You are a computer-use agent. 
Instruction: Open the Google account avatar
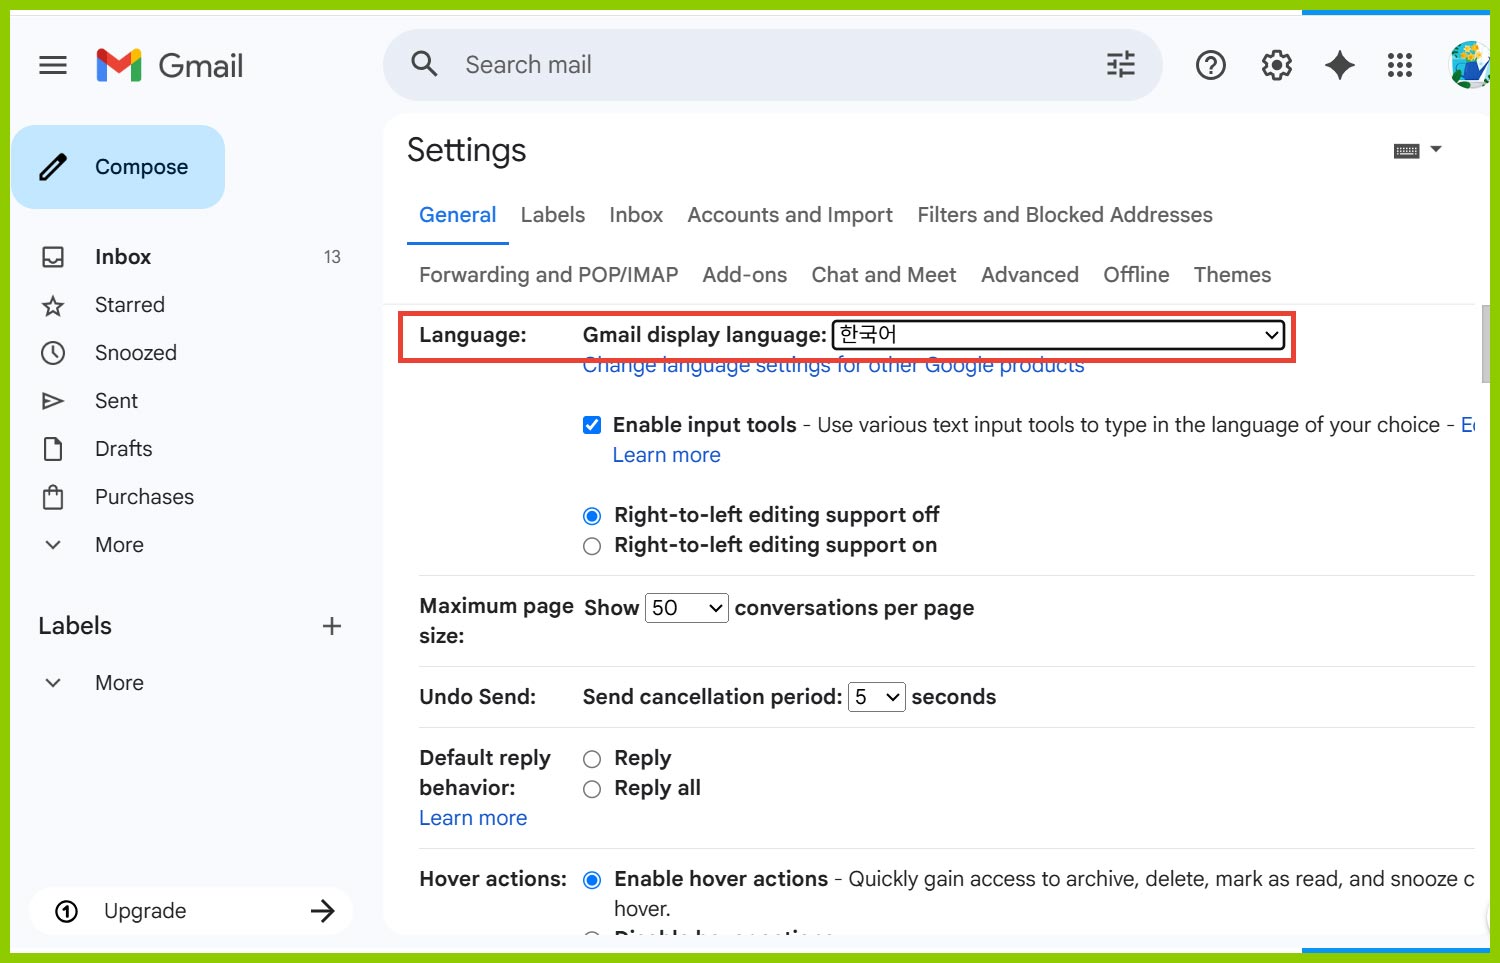tap(1469, 65)
